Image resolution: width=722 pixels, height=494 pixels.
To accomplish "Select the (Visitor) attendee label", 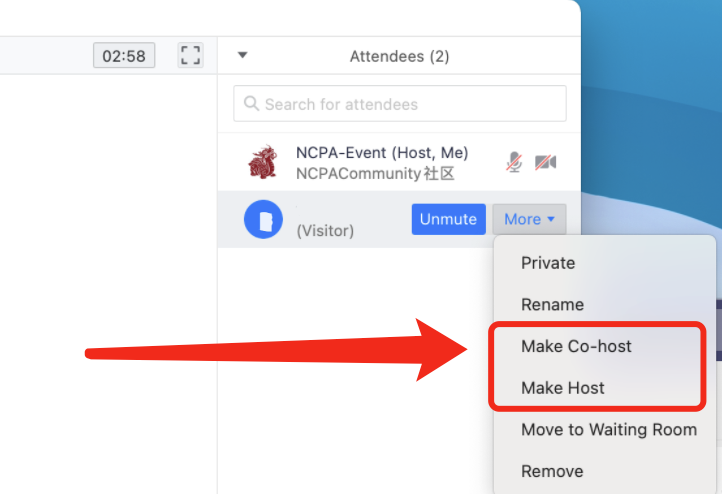I will click(x=325, y=231).
